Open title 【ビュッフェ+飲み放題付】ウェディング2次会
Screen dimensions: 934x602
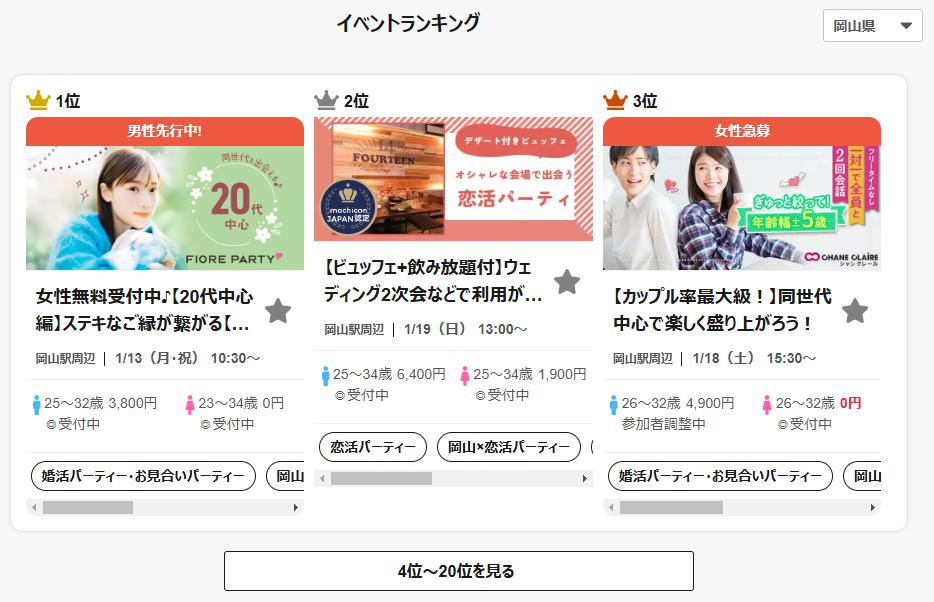click(432, 280)
